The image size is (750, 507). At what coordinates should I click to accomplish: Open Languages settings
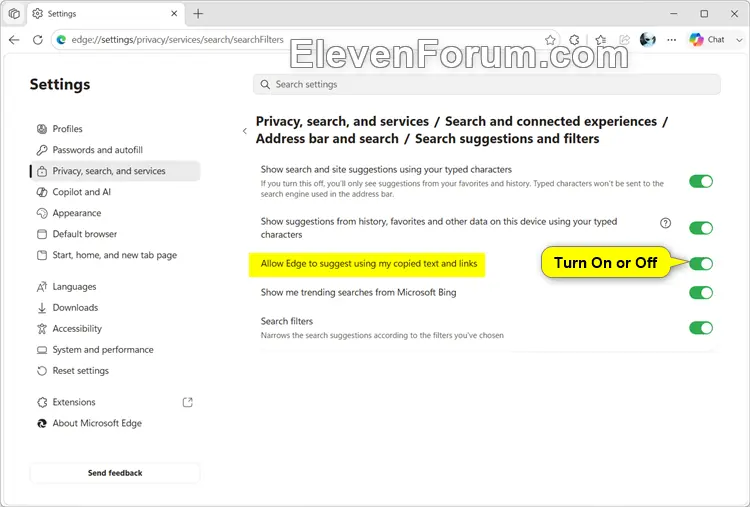[x=115, y=287]
